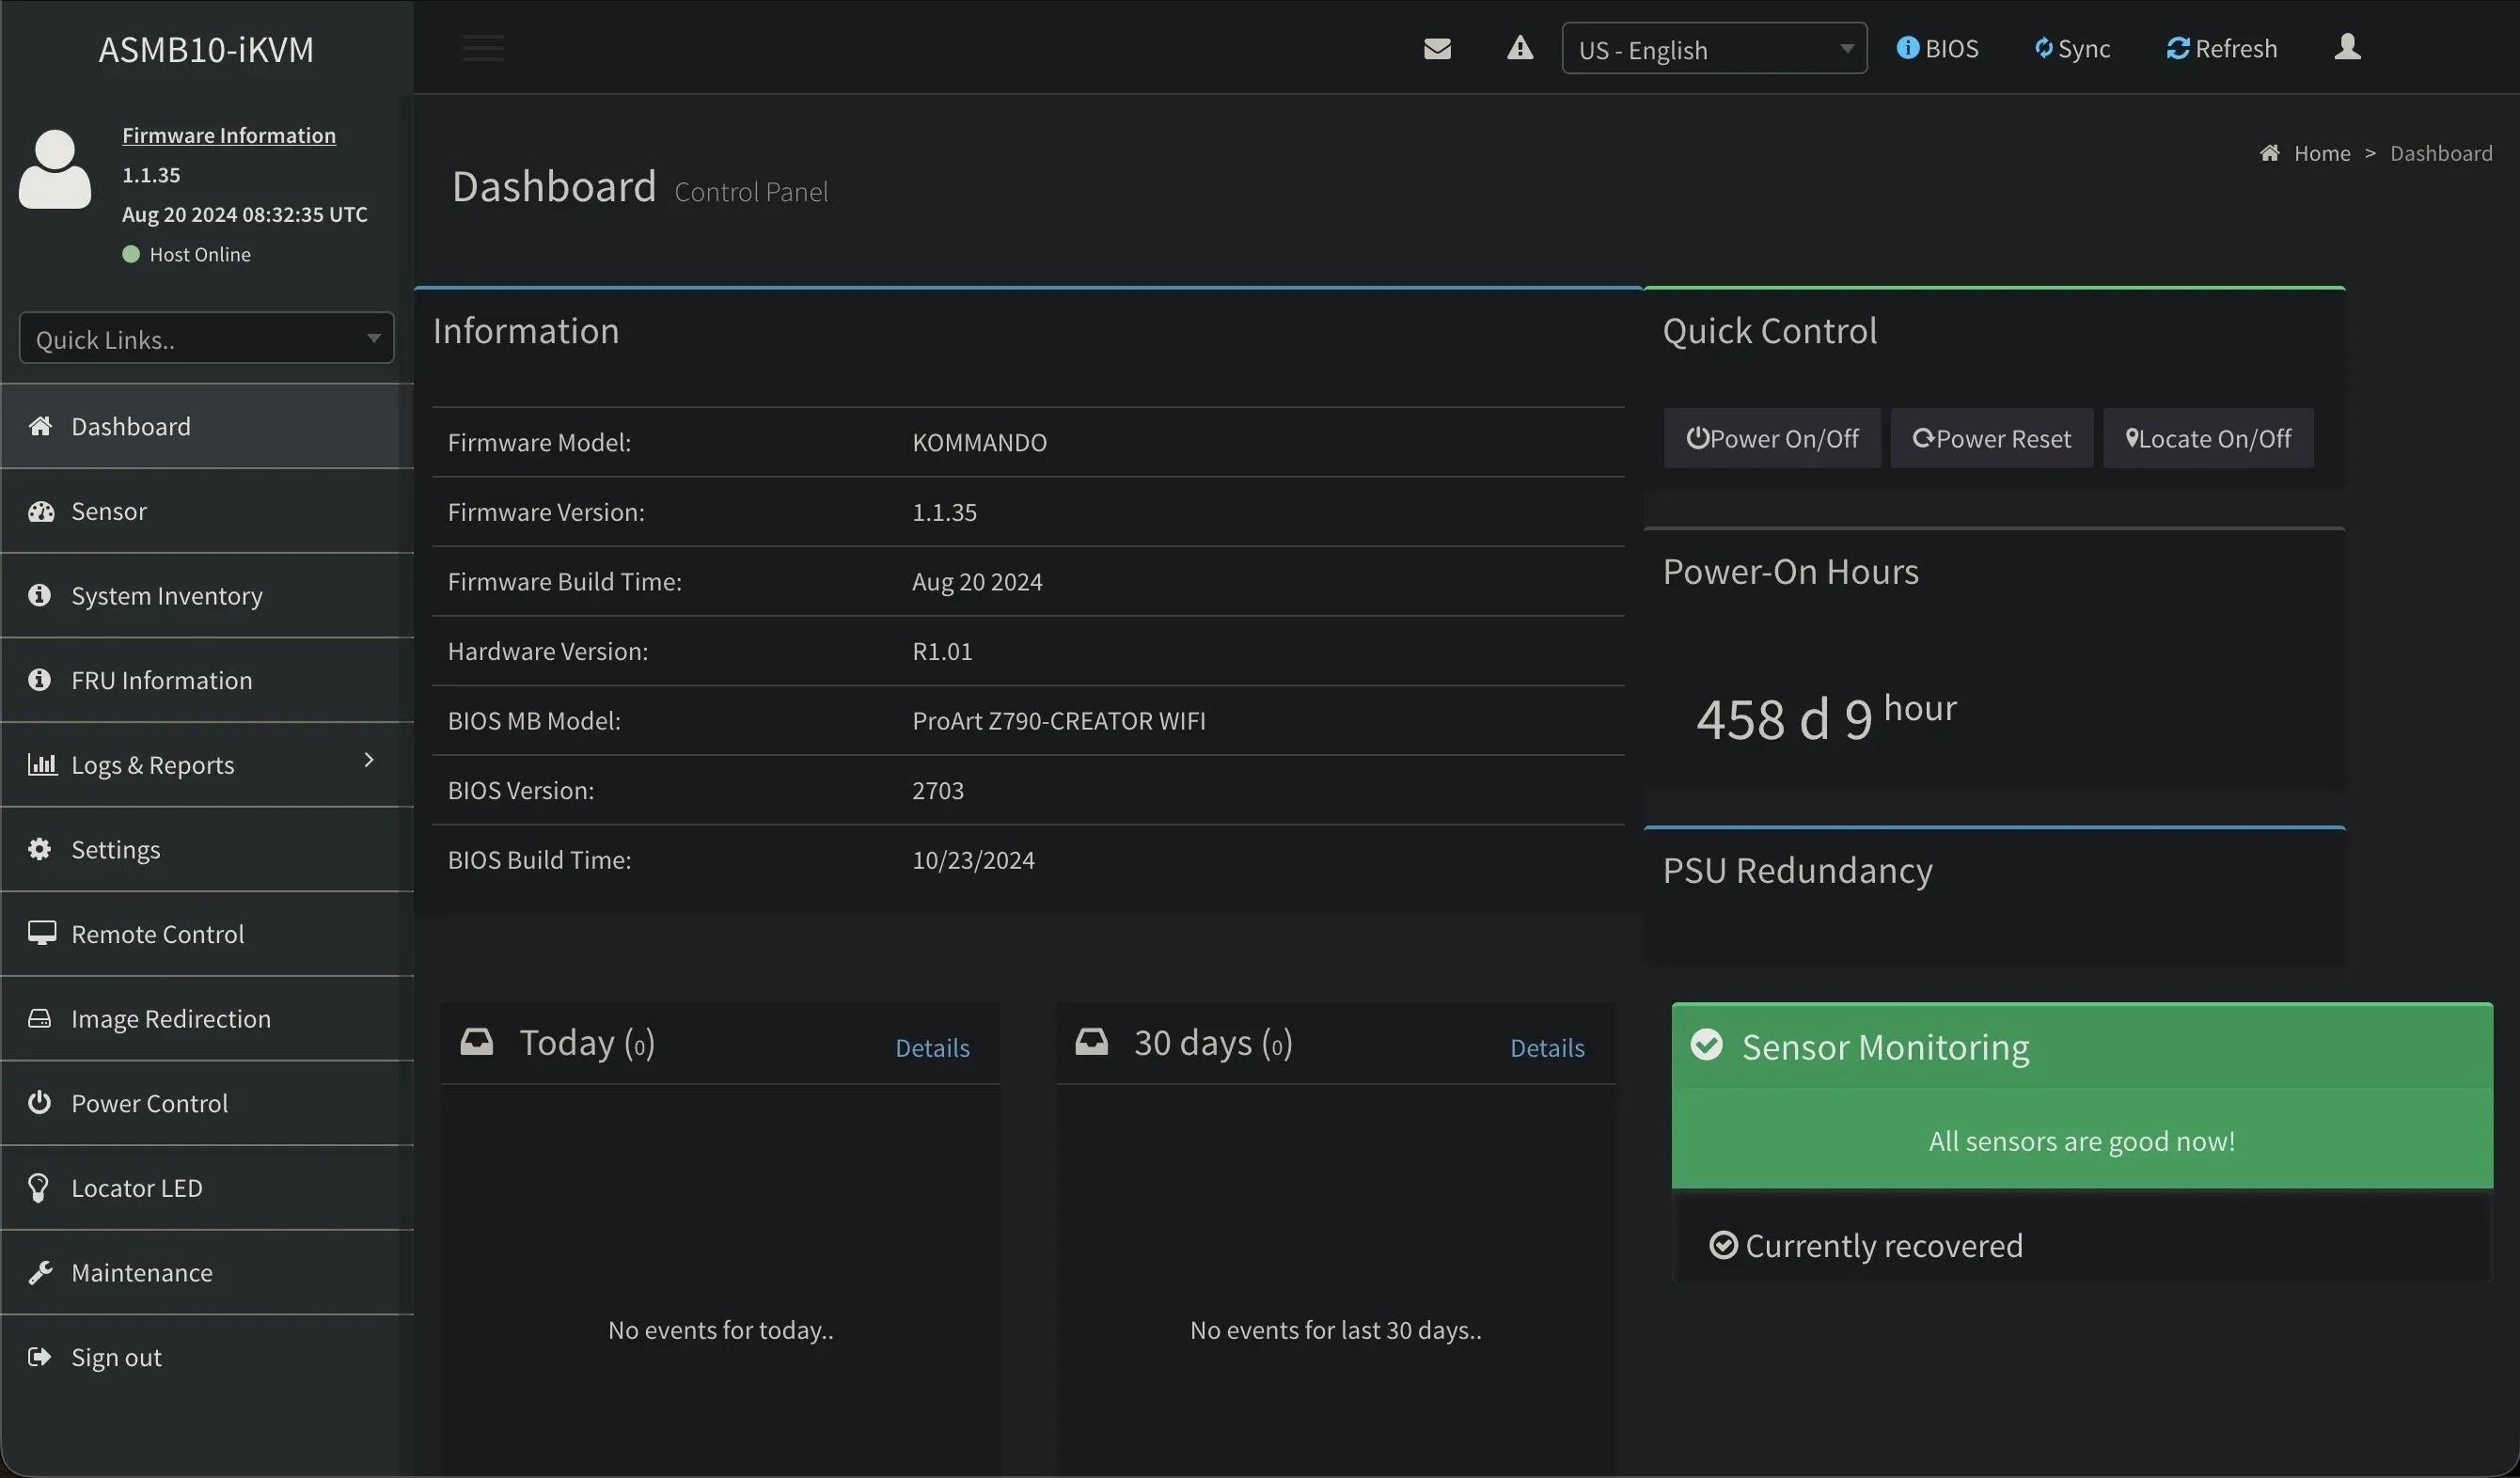Click the BIOS Version value 2703
Viewport: 2520px width, 1478px height.
(x=938, y=790)
